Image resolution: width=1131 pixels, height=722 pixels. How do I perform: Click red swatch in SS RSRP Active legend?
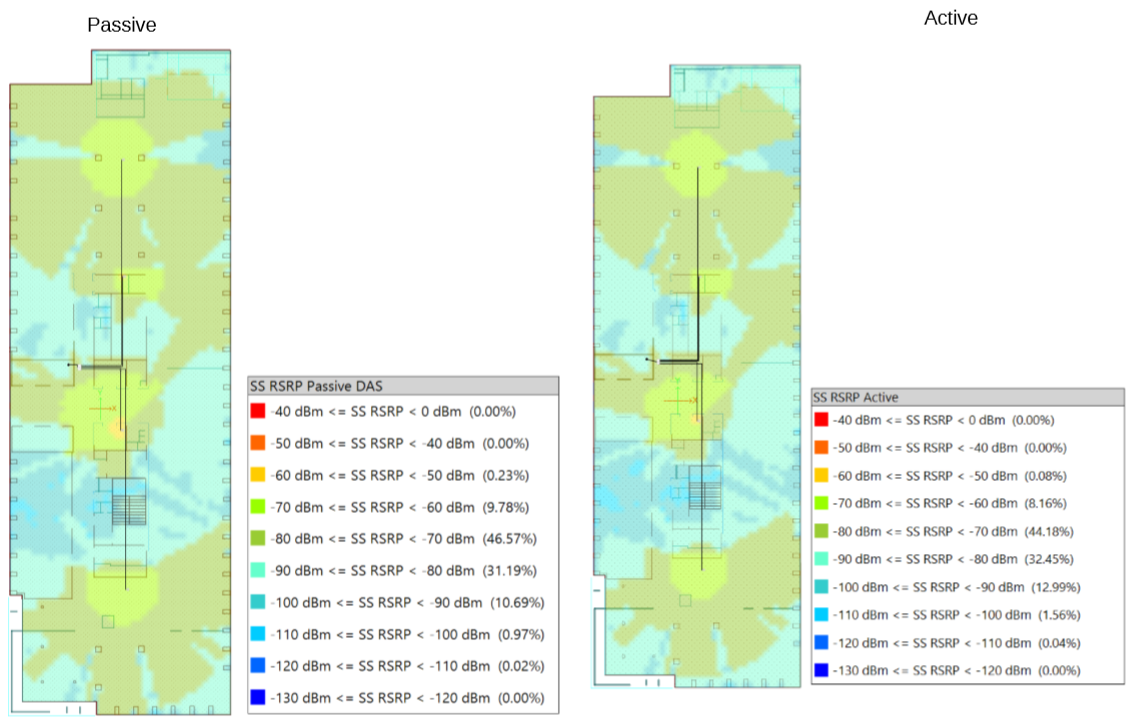coord(821,419)
